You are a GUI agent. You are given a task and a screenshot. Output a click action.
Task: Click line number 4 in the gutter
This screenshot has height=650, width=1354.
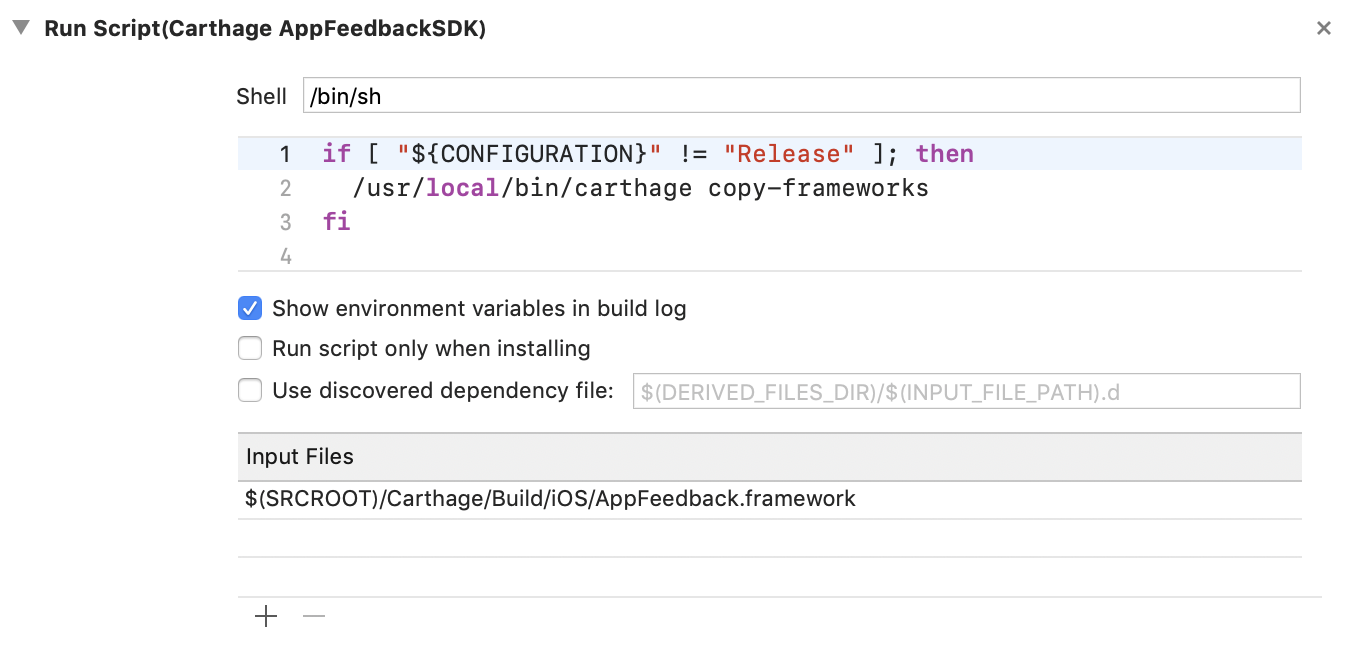285,256
